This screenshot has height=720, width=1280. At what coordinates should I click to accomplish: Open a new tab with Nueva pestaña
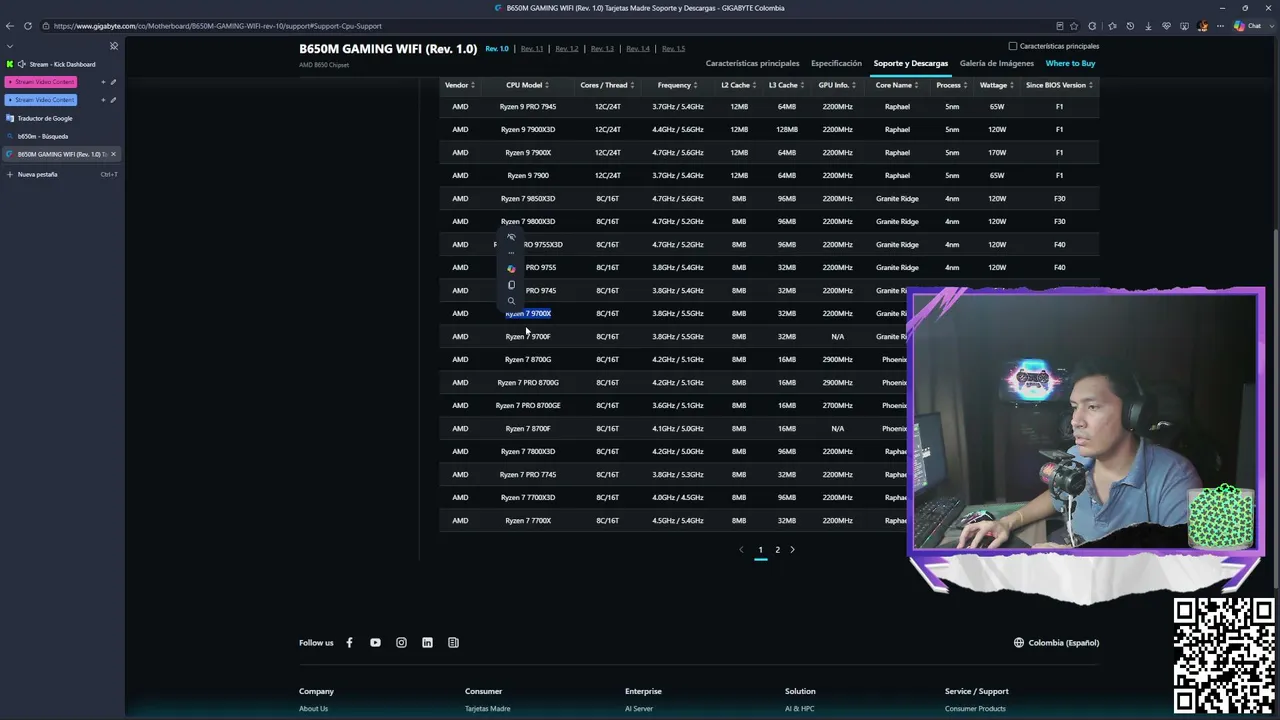click(x=62, y=174)
